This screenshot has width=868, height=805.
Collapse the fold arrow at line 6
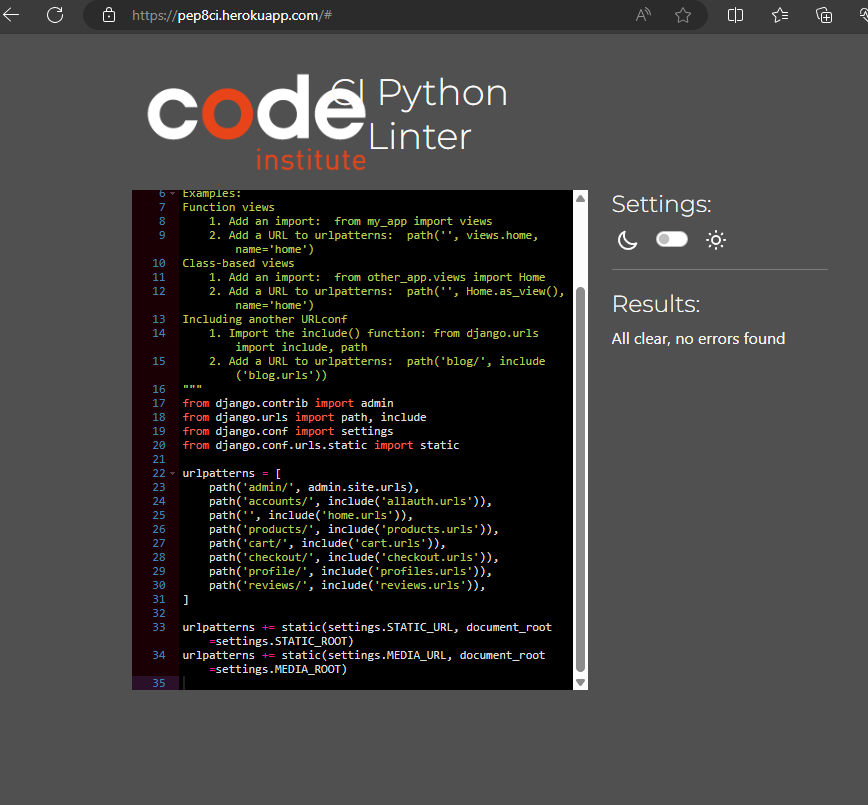pos(172,193)
